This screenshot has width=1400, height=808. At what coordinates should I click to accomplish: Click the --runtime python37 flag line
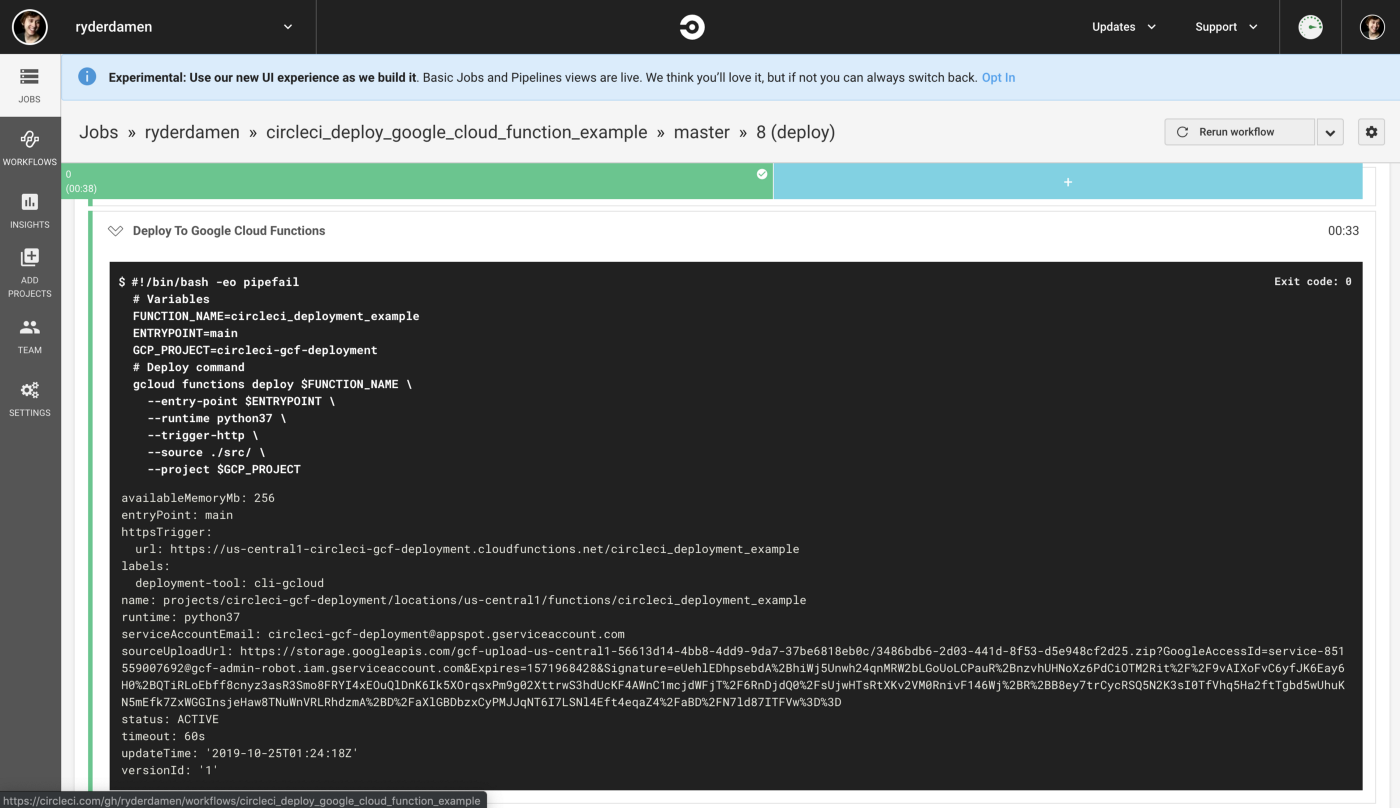coord(216,418)
